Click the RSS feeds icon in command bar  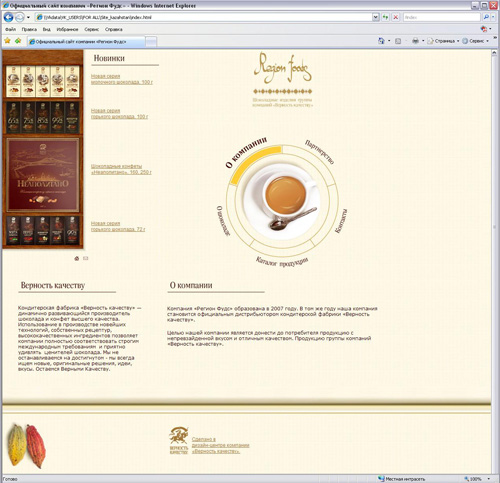(x=398, y=41)
